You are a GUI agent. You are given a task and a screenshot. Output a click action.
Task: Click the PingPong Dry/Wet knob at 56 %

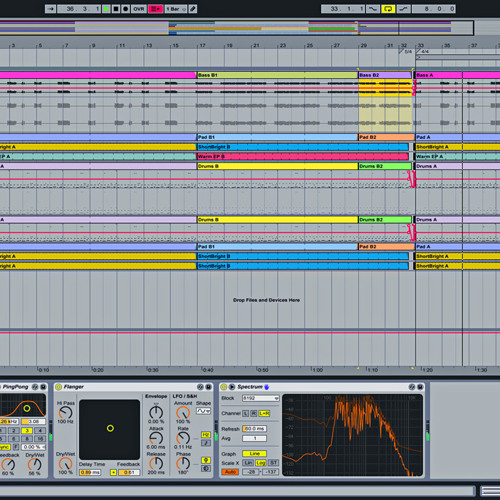pyautogui.click(x=34, y=464)
